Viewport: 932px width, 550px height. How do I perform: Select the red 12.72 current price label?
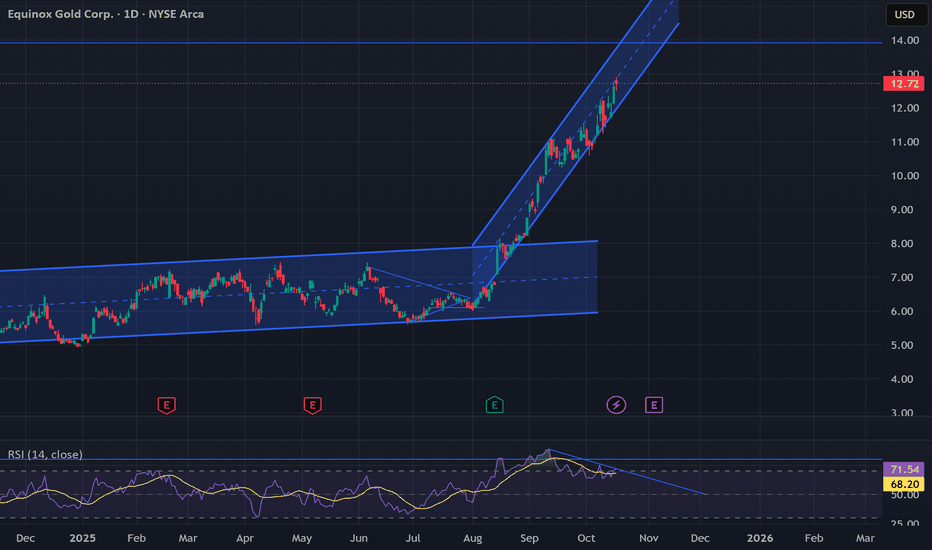tap(904, 84)
